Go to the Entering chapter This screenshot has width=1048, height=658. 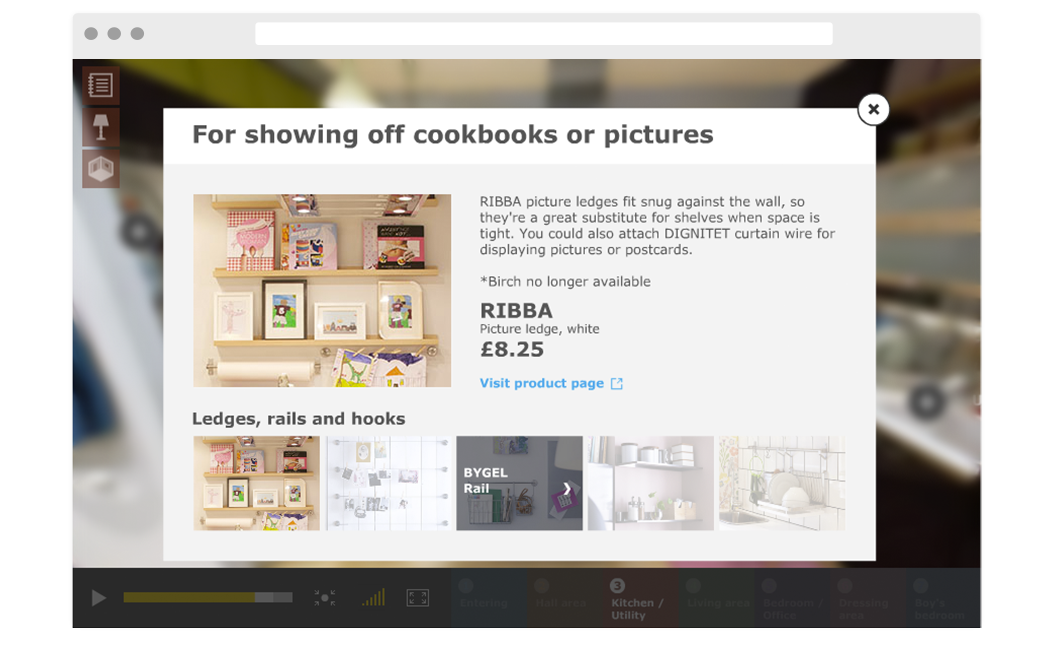point(489,598)
